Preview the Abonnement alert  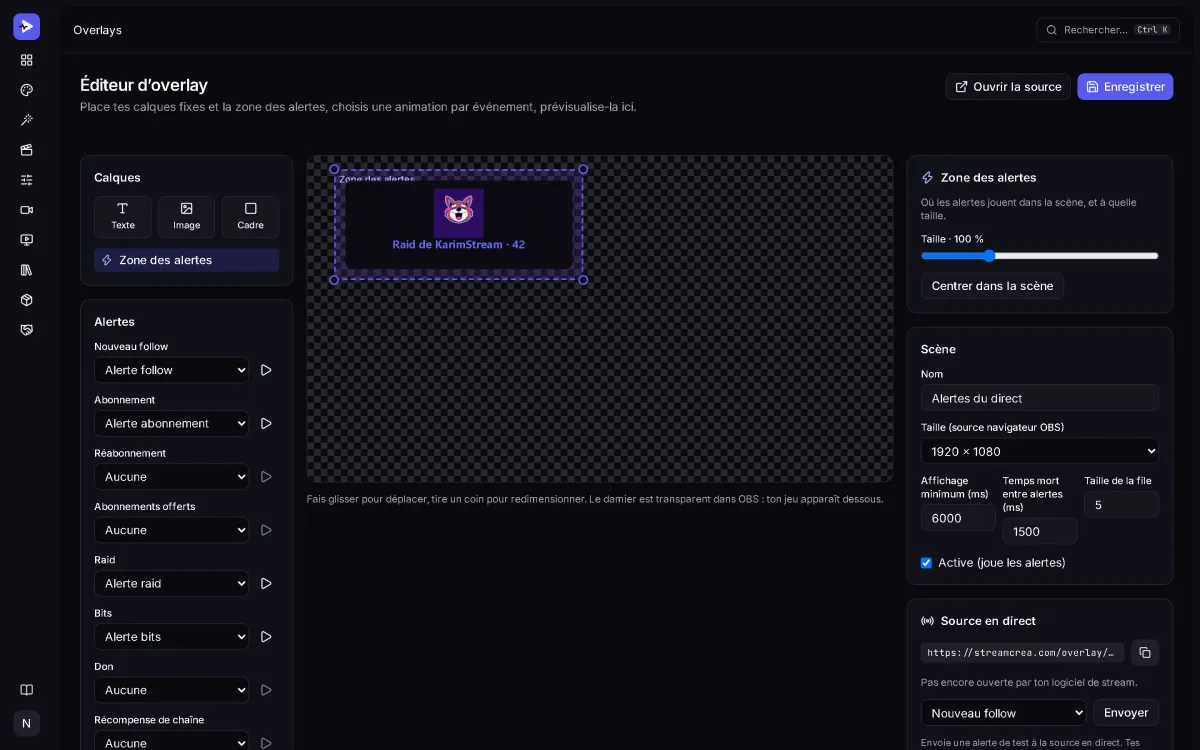click(266, 423)
